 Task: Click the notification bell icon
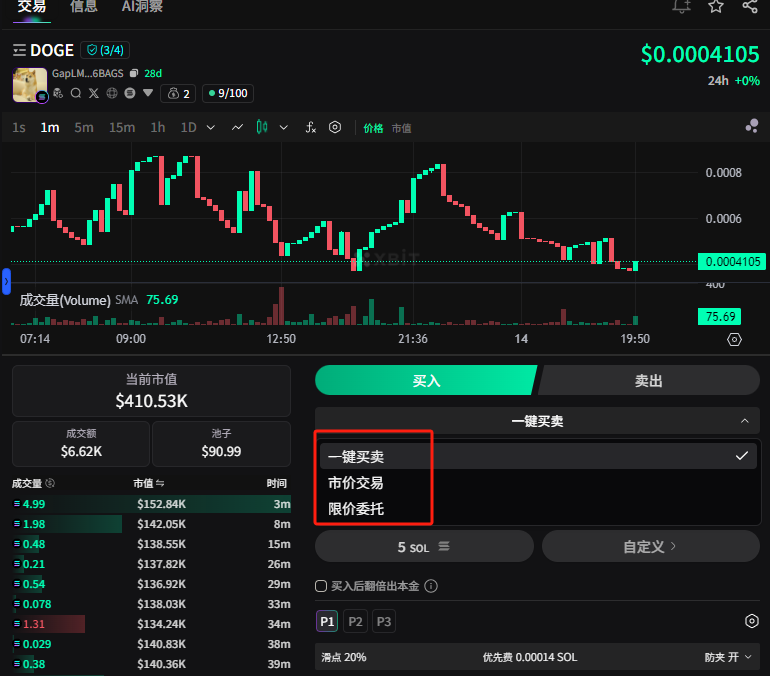click(x=682, y=6)
